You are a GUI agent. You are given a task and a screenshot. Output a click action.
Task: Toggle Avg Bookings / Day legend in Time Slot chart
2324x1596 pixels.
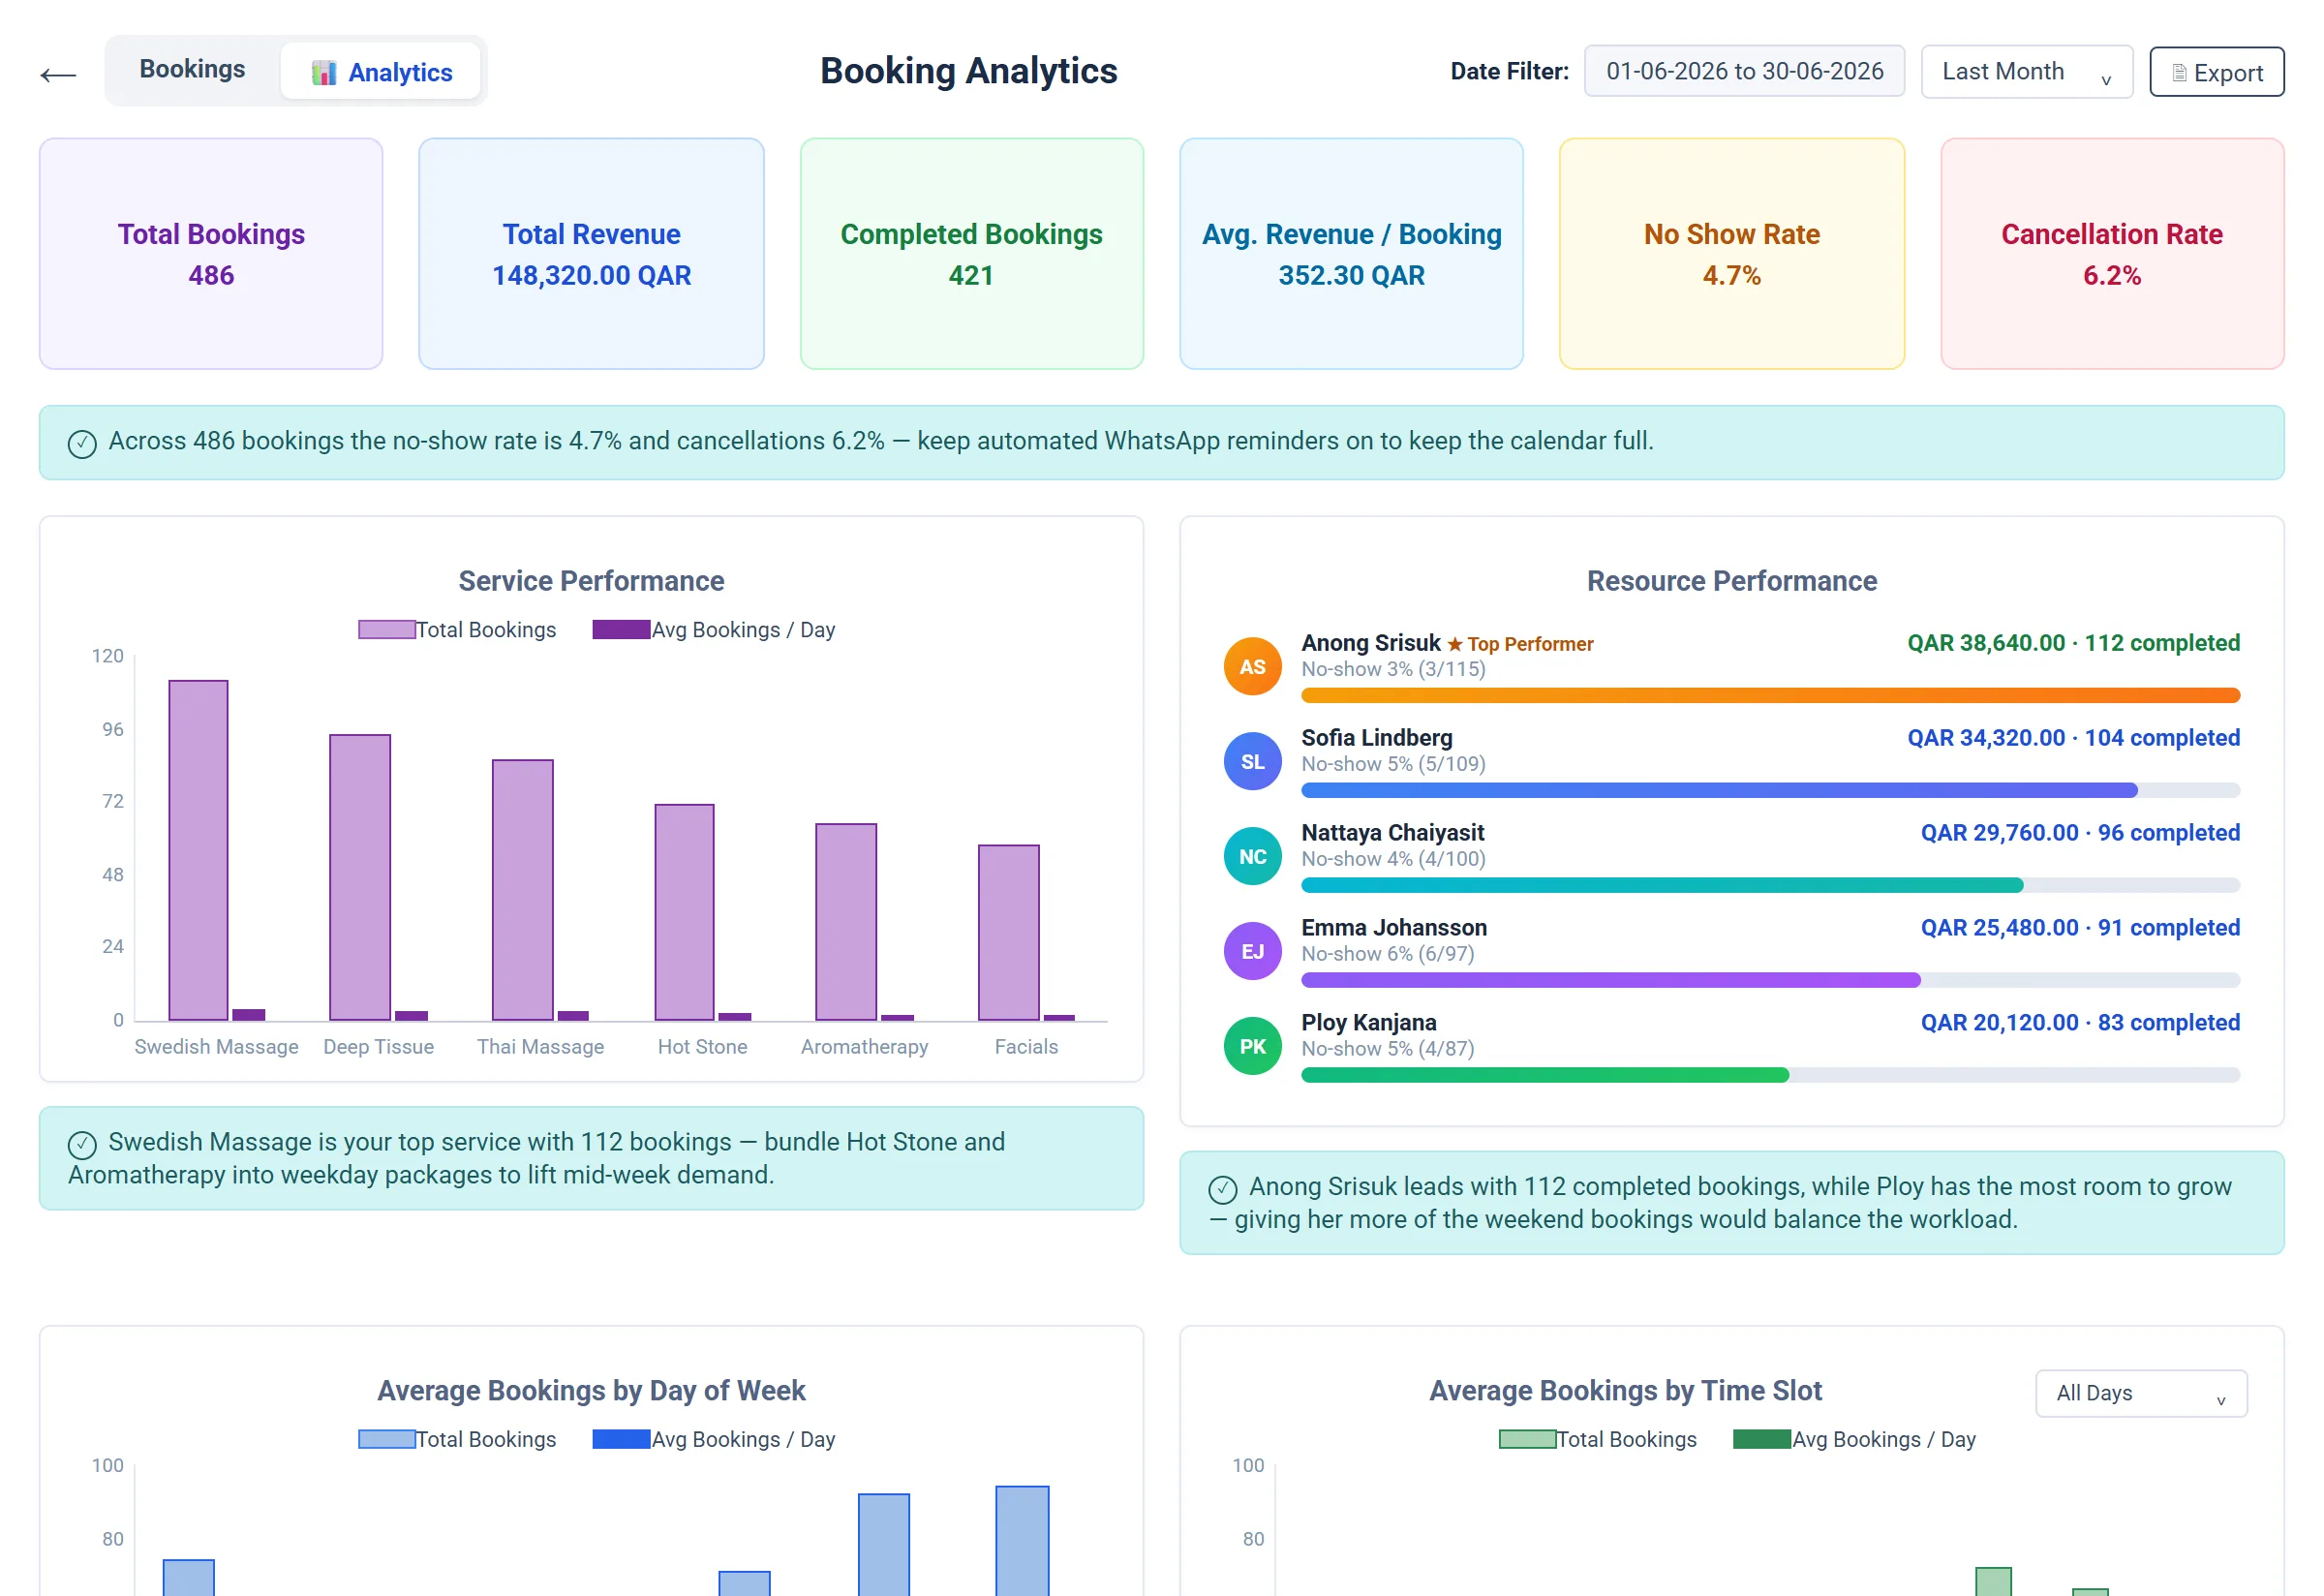tap(1854, 1439)
